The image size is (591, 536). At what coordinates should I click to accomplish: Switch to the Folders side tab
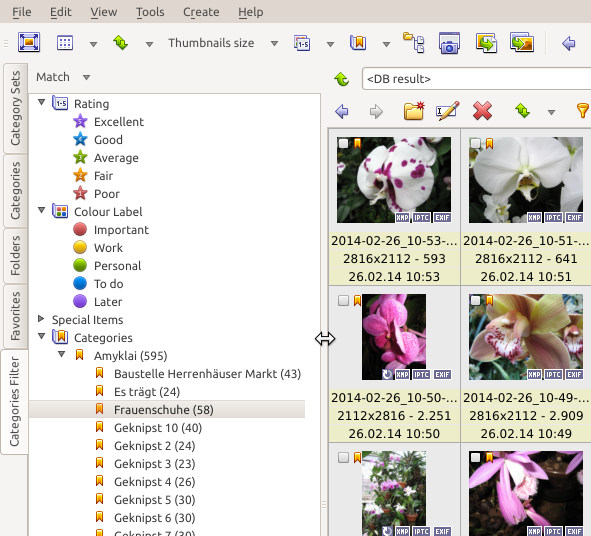(x=15, y=256)
